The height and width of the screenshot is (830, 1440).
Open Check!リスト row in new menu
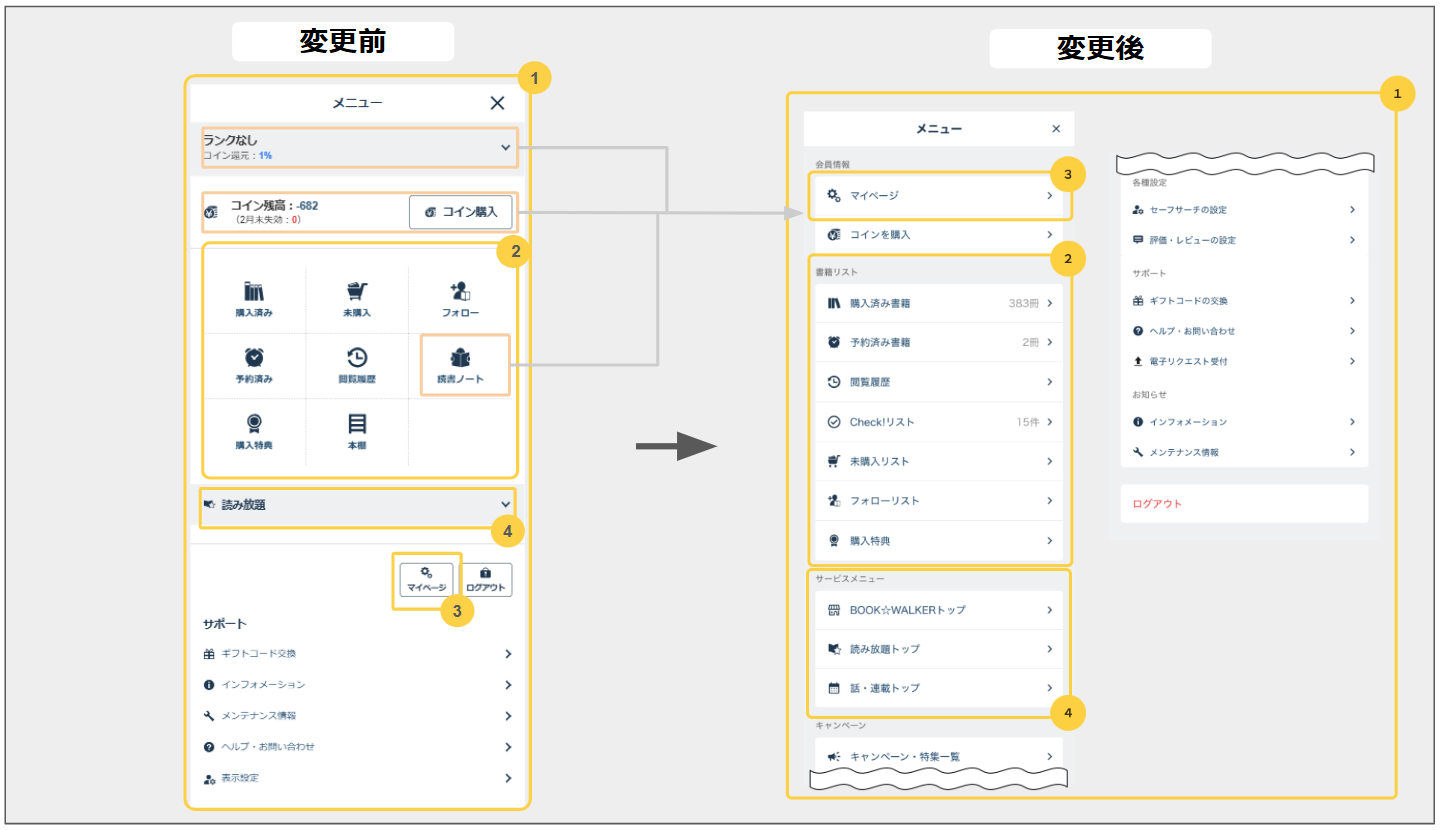pos(938,422)
